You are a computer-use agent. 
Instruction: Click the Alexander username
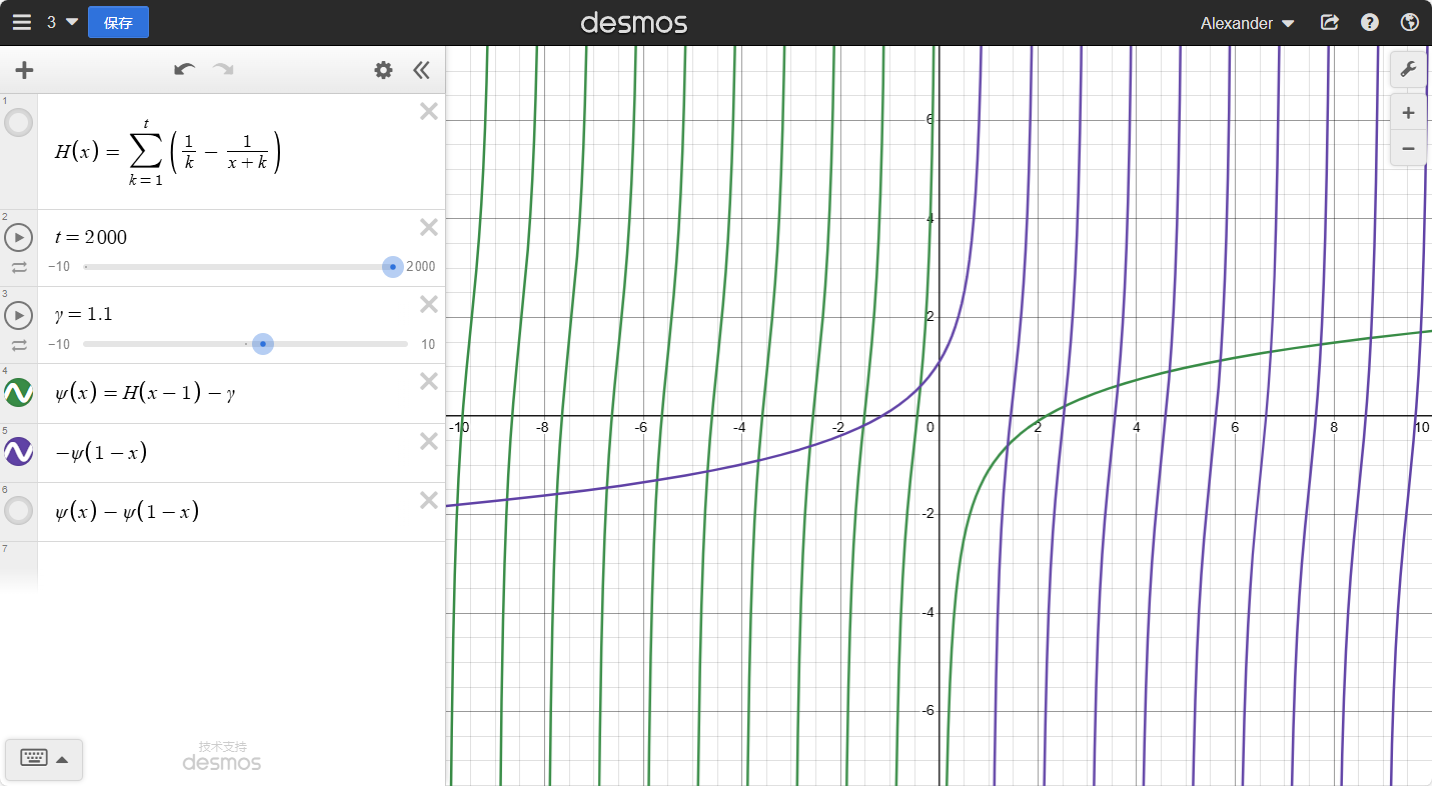(1237, 23)
